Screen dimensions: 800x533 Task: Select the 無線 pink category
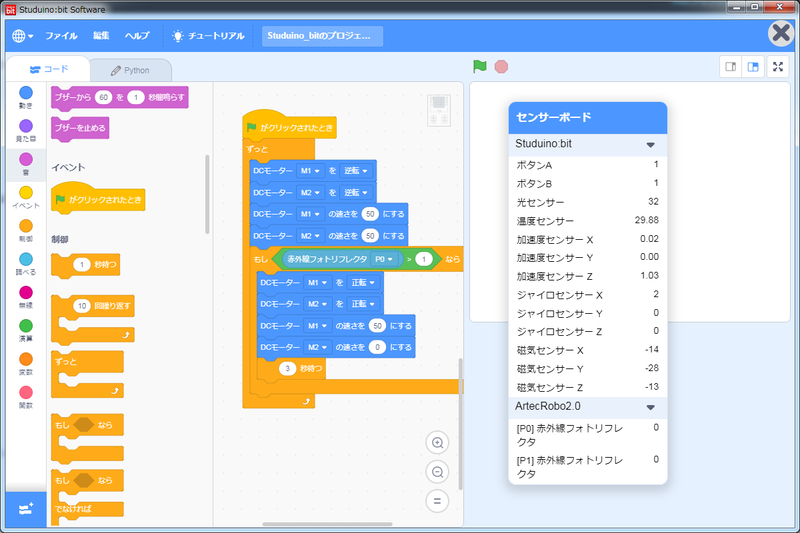(x=26, y=297)
